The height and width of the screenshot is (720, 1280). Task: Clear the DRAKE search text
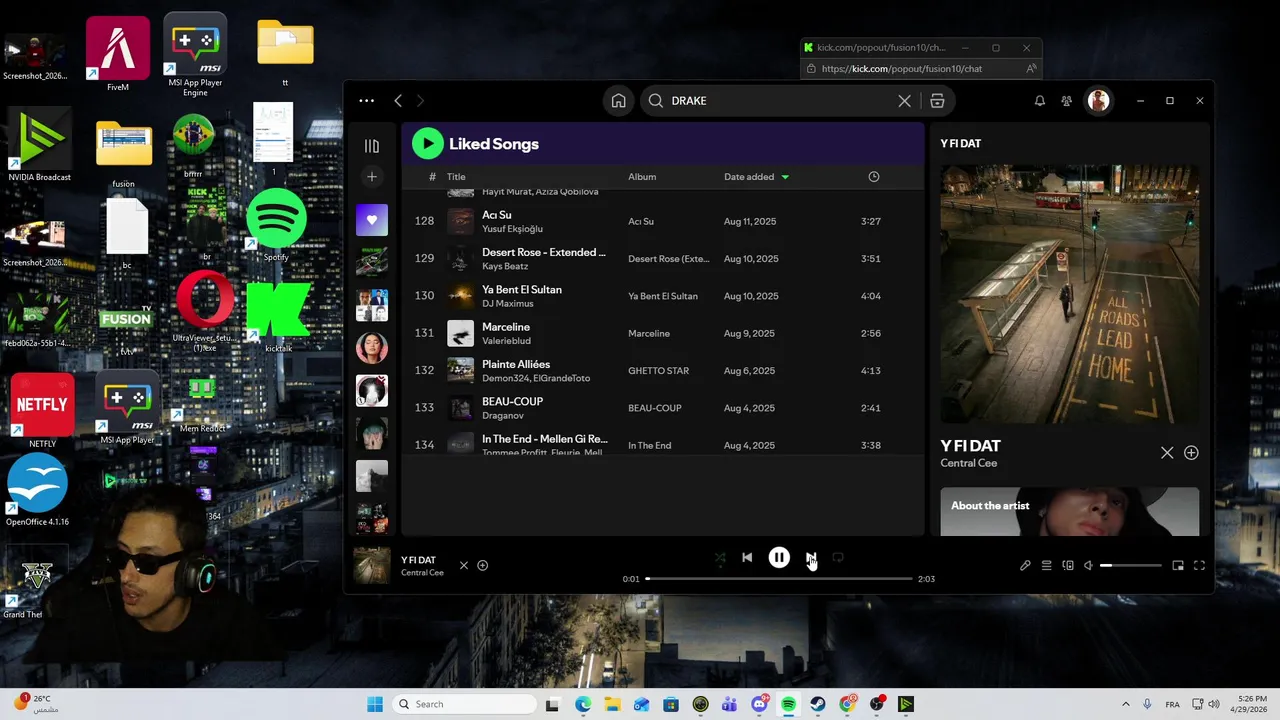[x=905, y=101]
